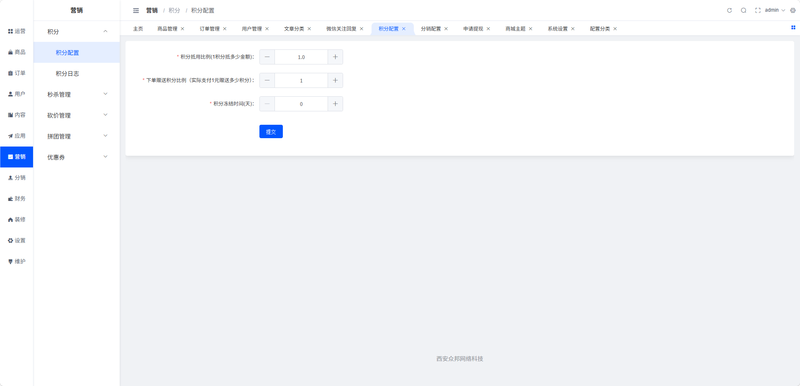Close the 文章分类 tab
800x386 pixels.
(x=309, y=29)
